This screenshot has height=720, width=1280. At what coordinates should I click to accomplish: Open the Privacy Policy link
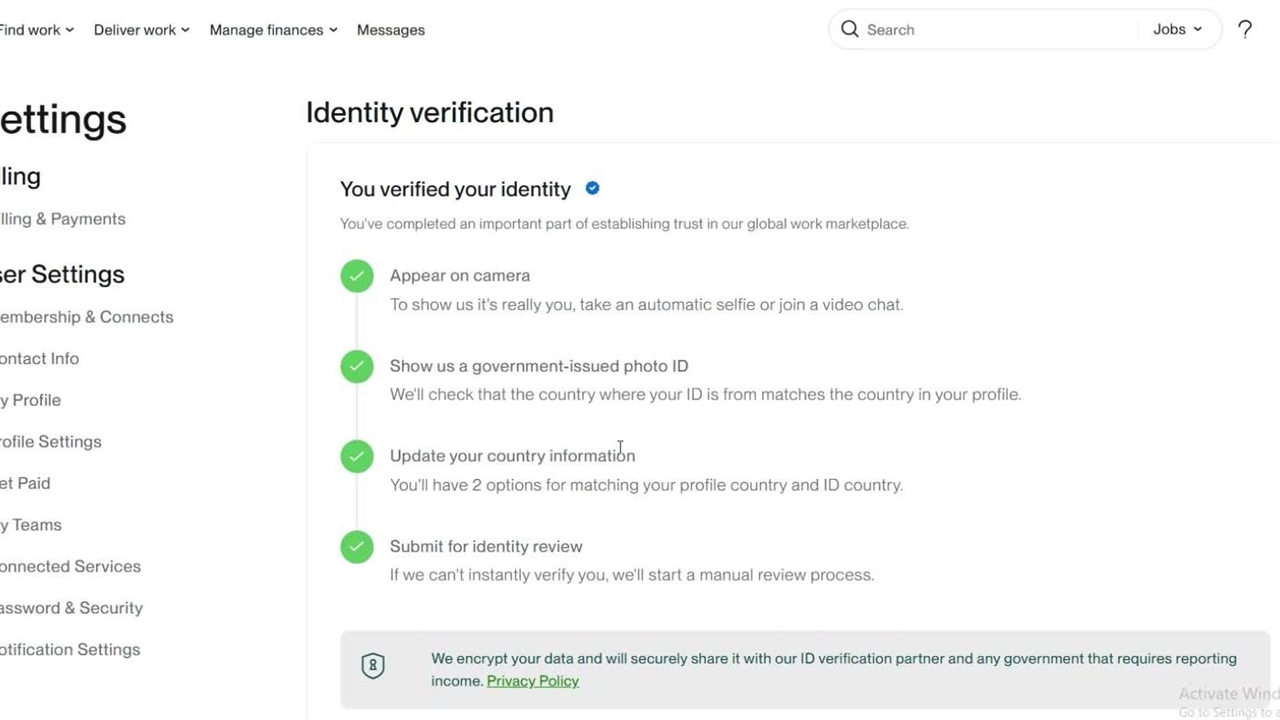[x=532, y=681]
